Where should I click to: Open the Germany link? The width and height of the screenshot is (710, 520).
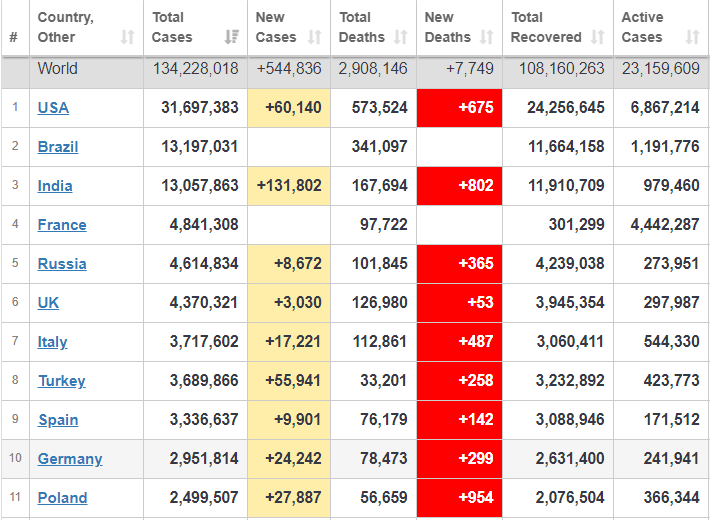click(70, 459)
